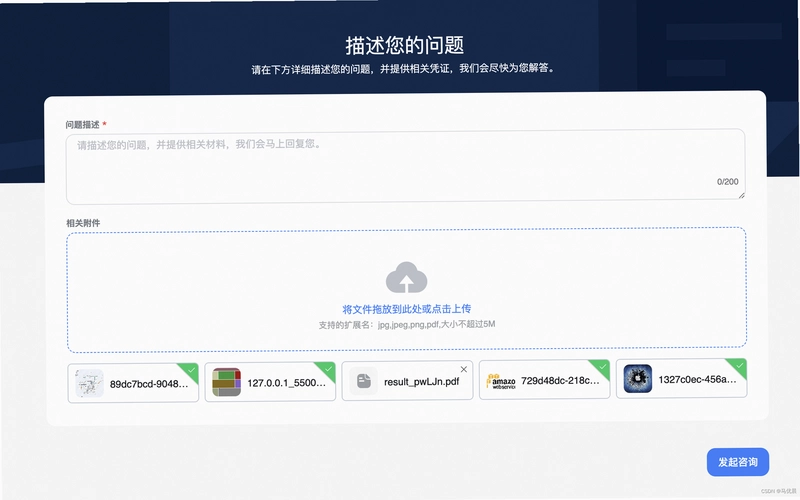Click 将文件拖放到此处或点击上传 link
The height and width of the screenshot is (500, 800).
(x=407, y=309)
